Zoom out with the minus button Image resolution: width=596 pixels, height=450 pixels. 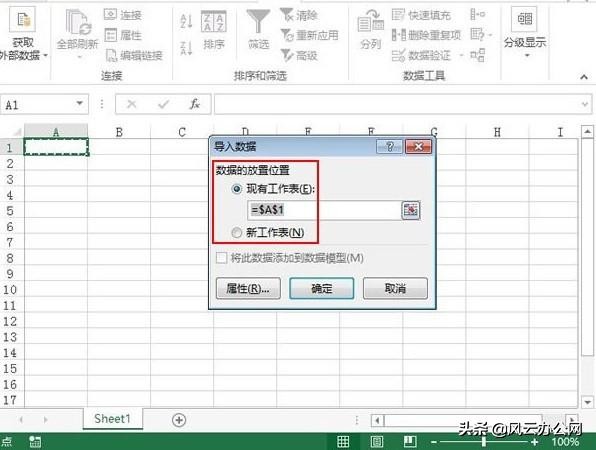(x=434, y=442)
